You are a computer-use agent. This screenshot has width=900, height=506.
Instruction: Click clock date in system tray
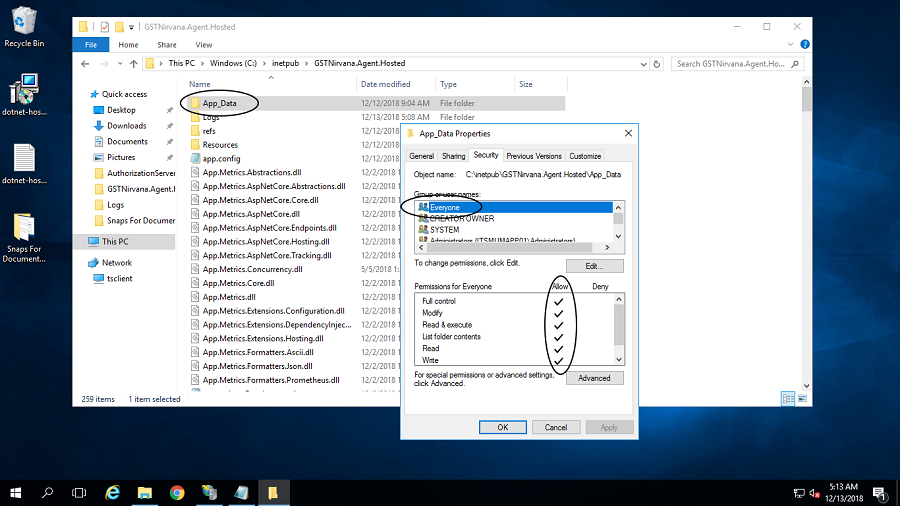pos(844,493)
